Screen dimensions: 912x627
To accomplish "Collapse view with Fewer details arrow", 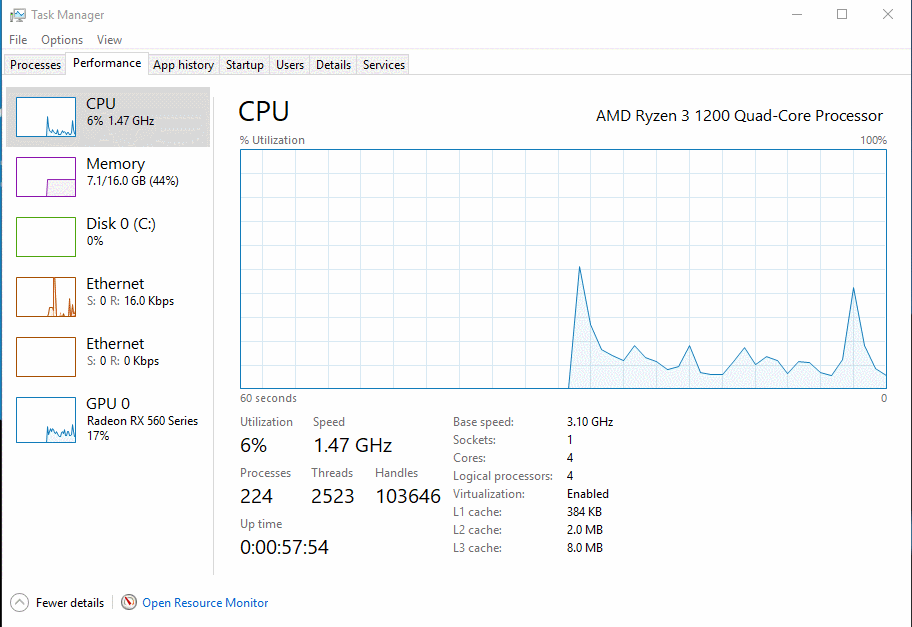I will [x=20, y=603].
